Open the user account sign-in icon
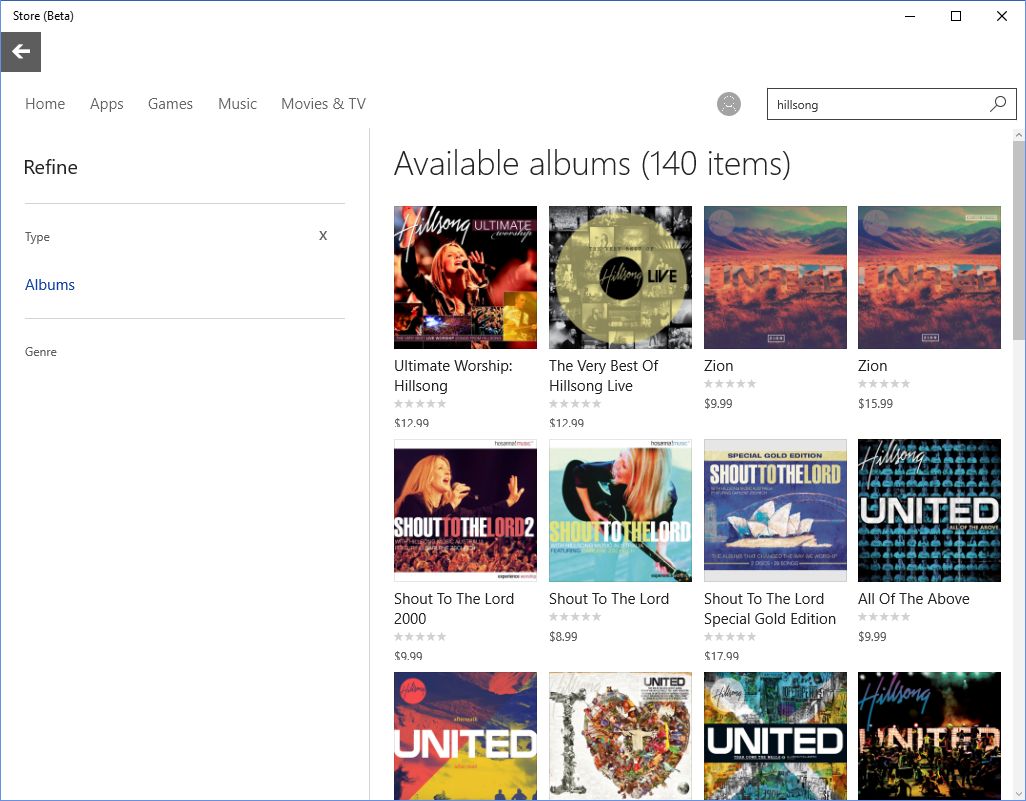The height and width of the screenshot is (801, 1026). [x=728, y=103]
